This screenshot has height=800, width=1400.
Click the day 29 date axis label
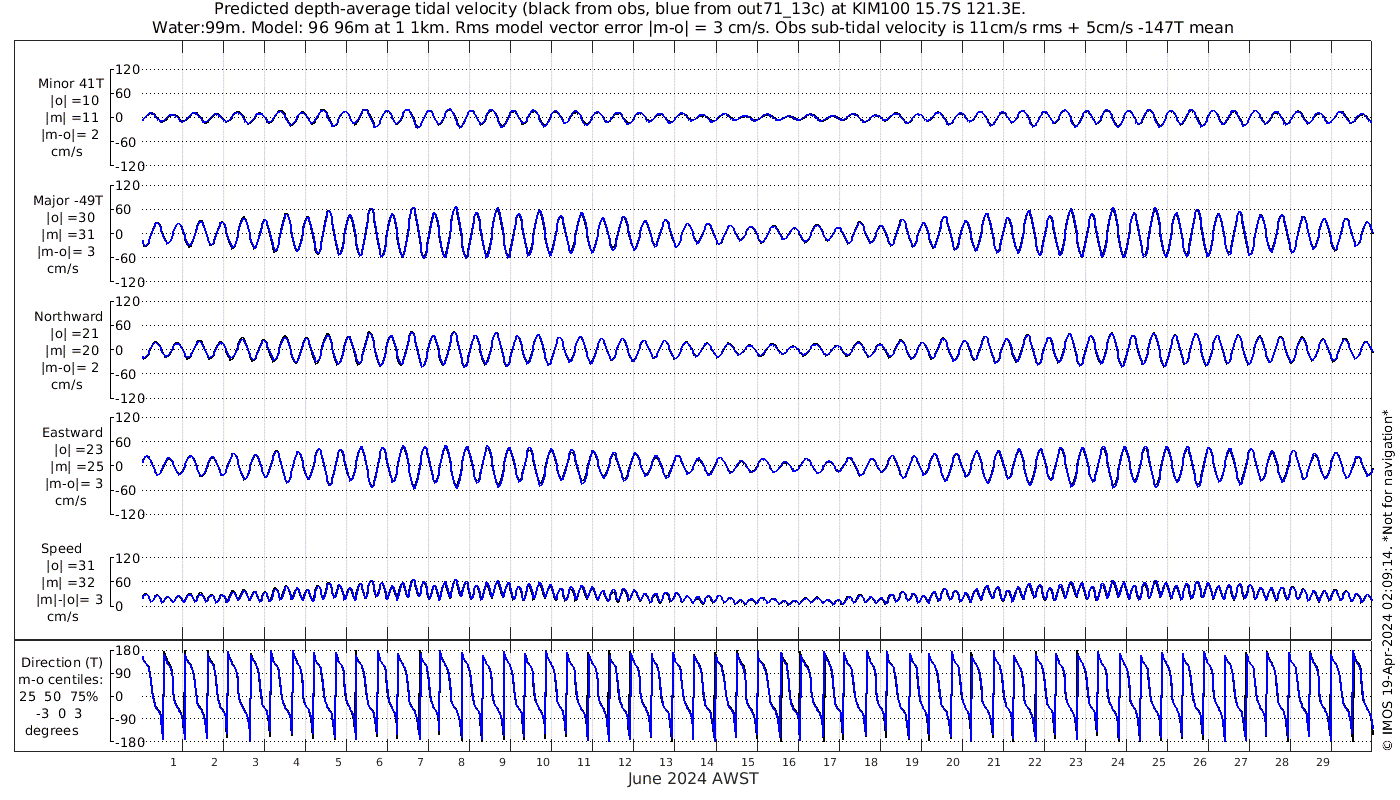tap(1322, 762)
